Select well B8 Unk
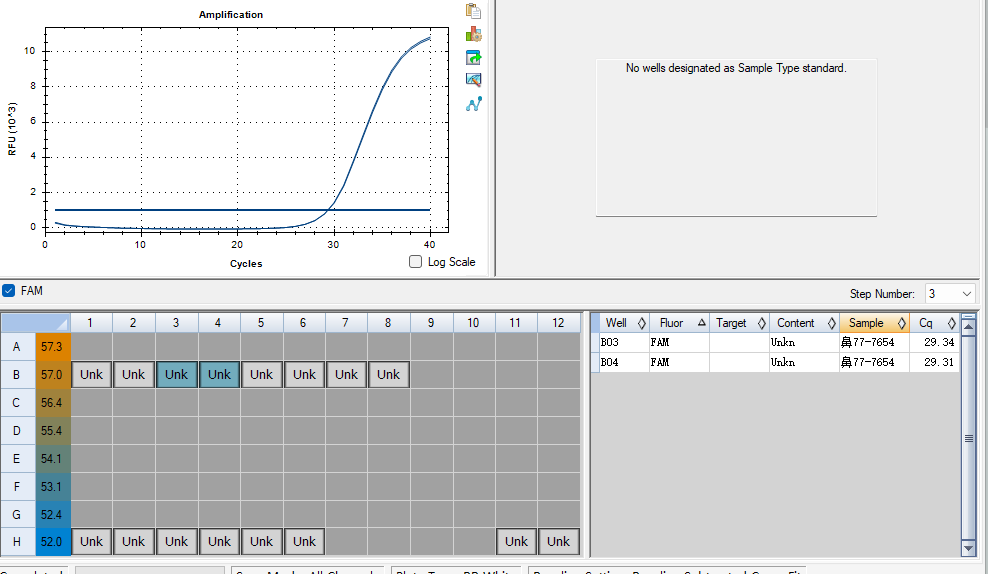 389,374
